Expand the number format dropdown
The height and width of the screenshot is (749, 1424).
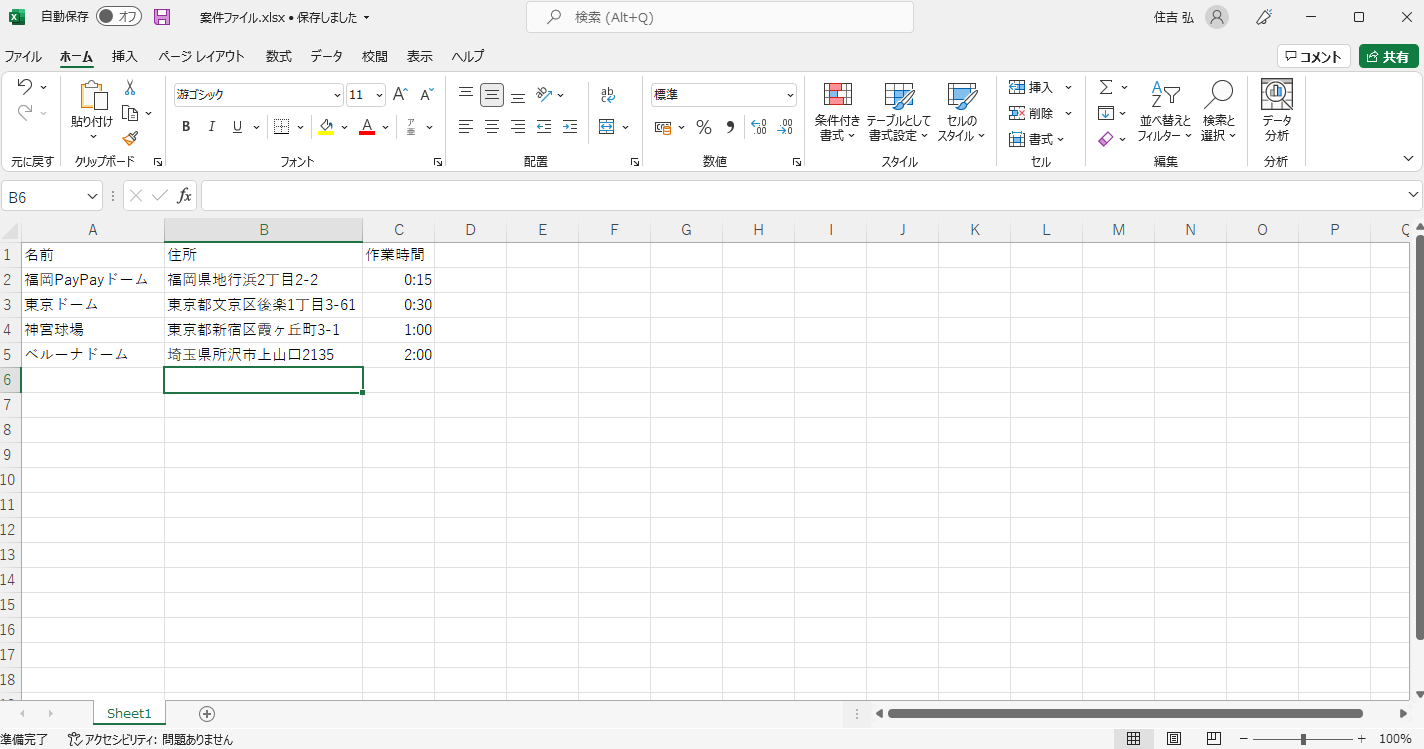[x=790, y=95]
